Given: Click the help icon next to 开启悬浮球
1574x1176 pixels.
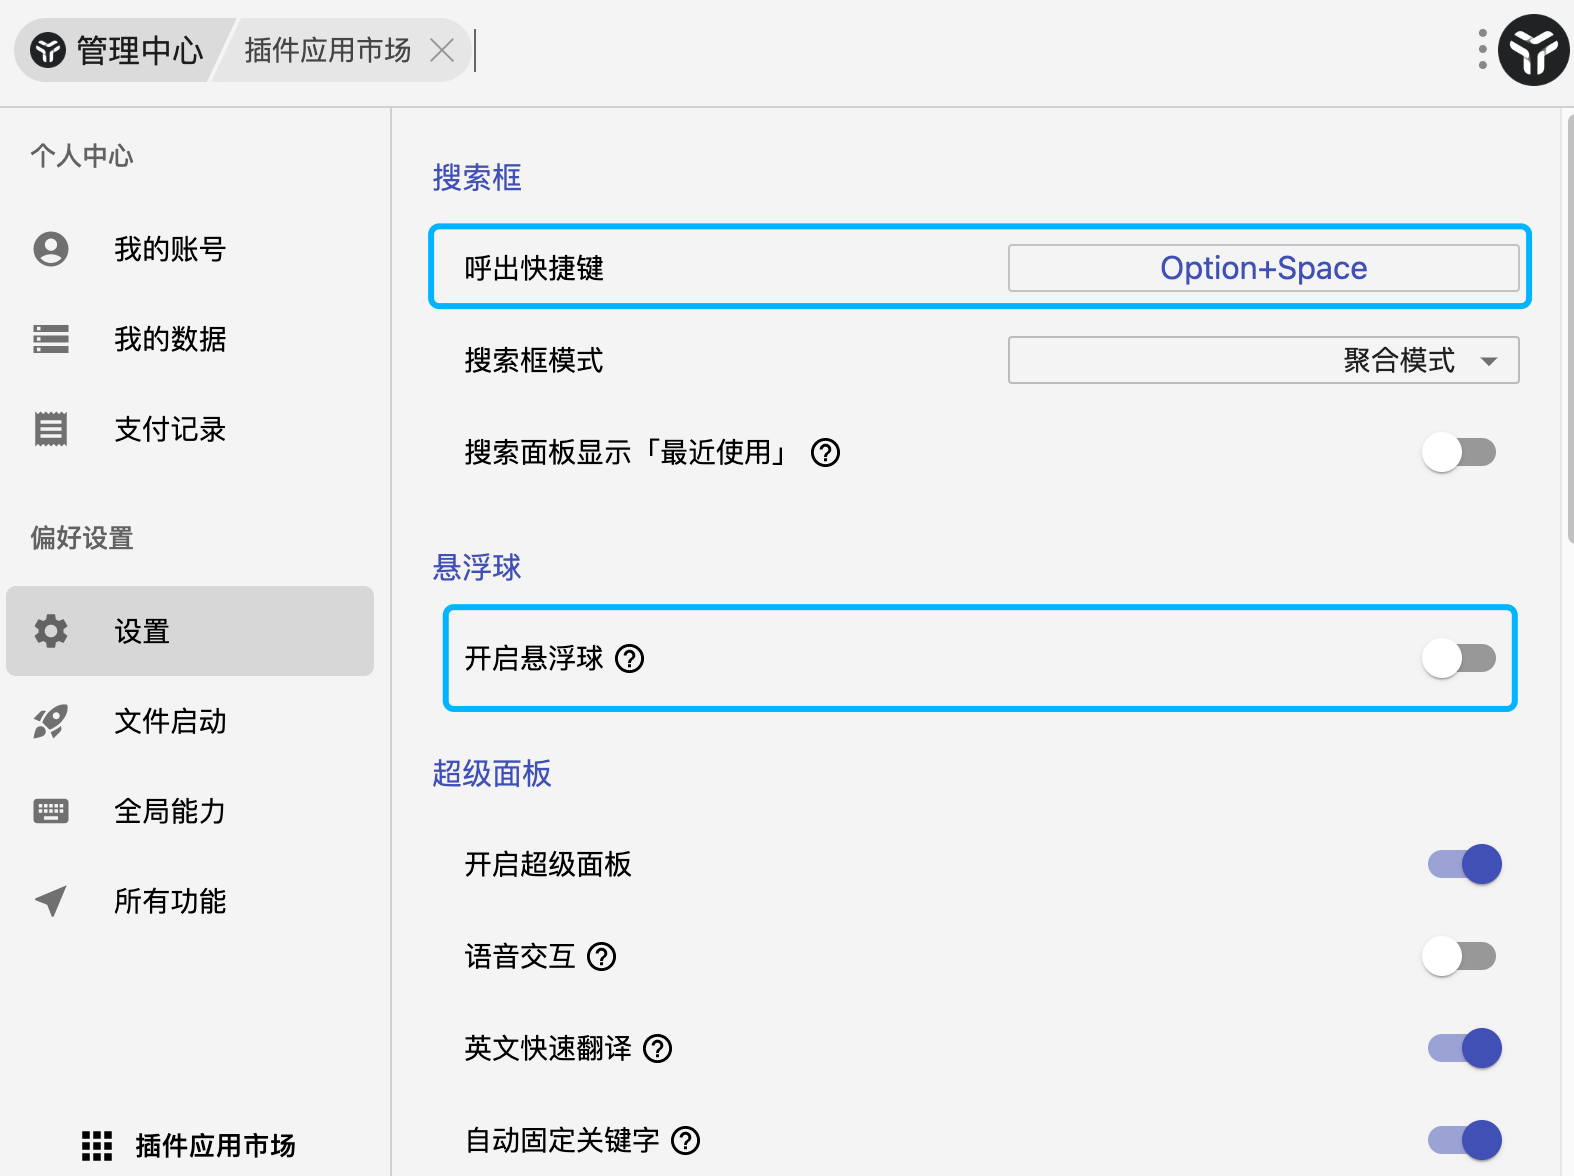Looking at the screenshot, I should pos(630,659).
